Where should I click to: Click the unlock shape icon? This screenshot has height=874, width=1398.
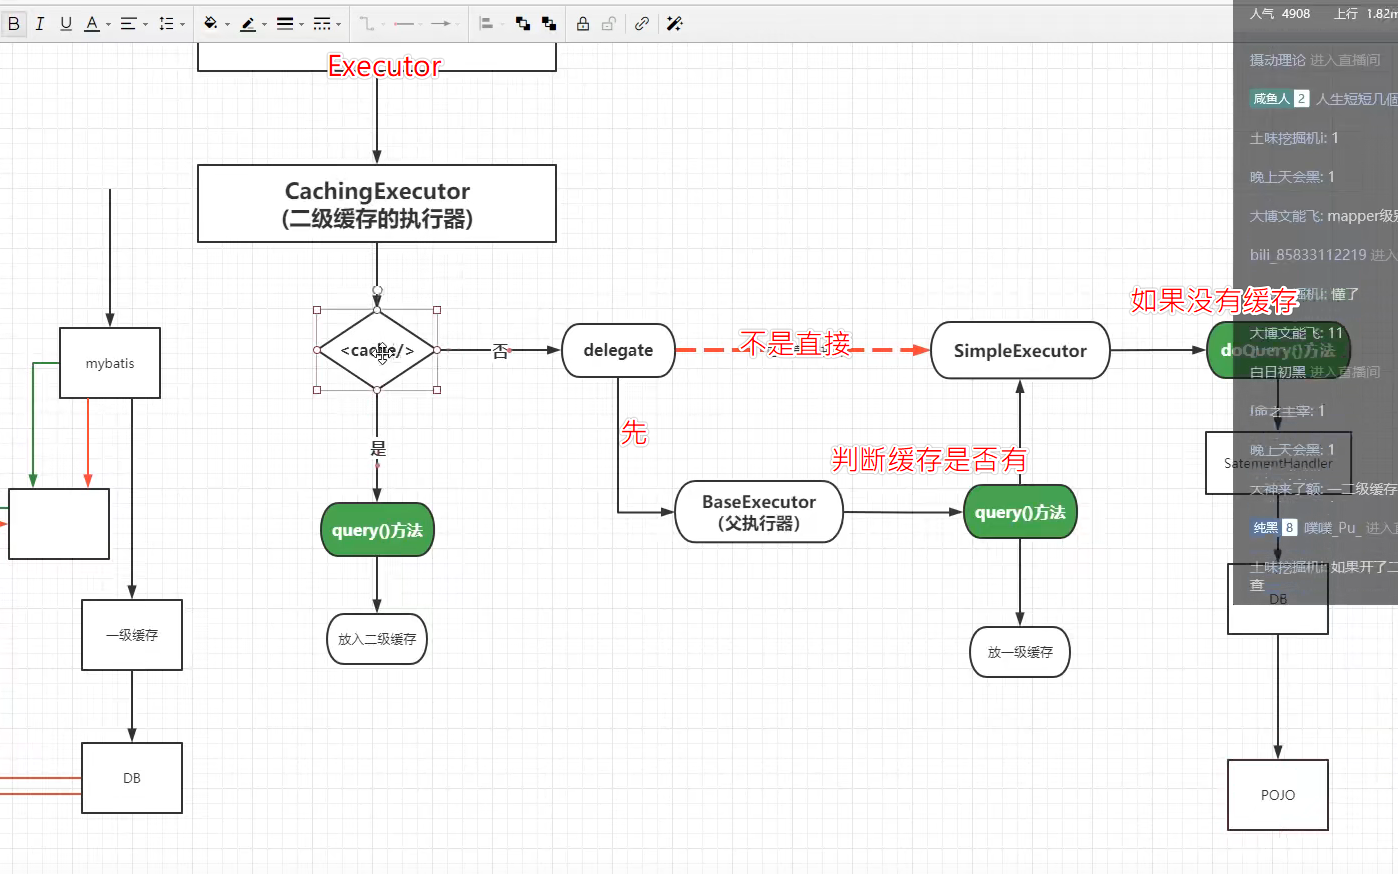pos(608,23)
